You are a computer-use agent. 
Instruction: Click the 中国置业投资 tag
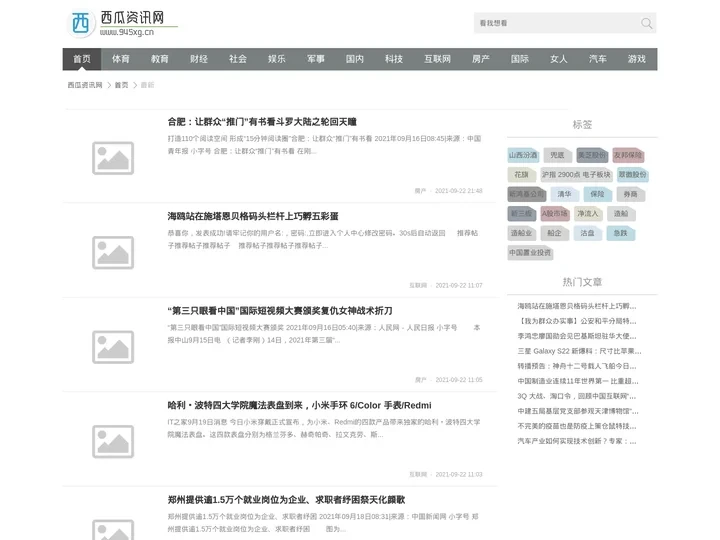click(530, 253)
